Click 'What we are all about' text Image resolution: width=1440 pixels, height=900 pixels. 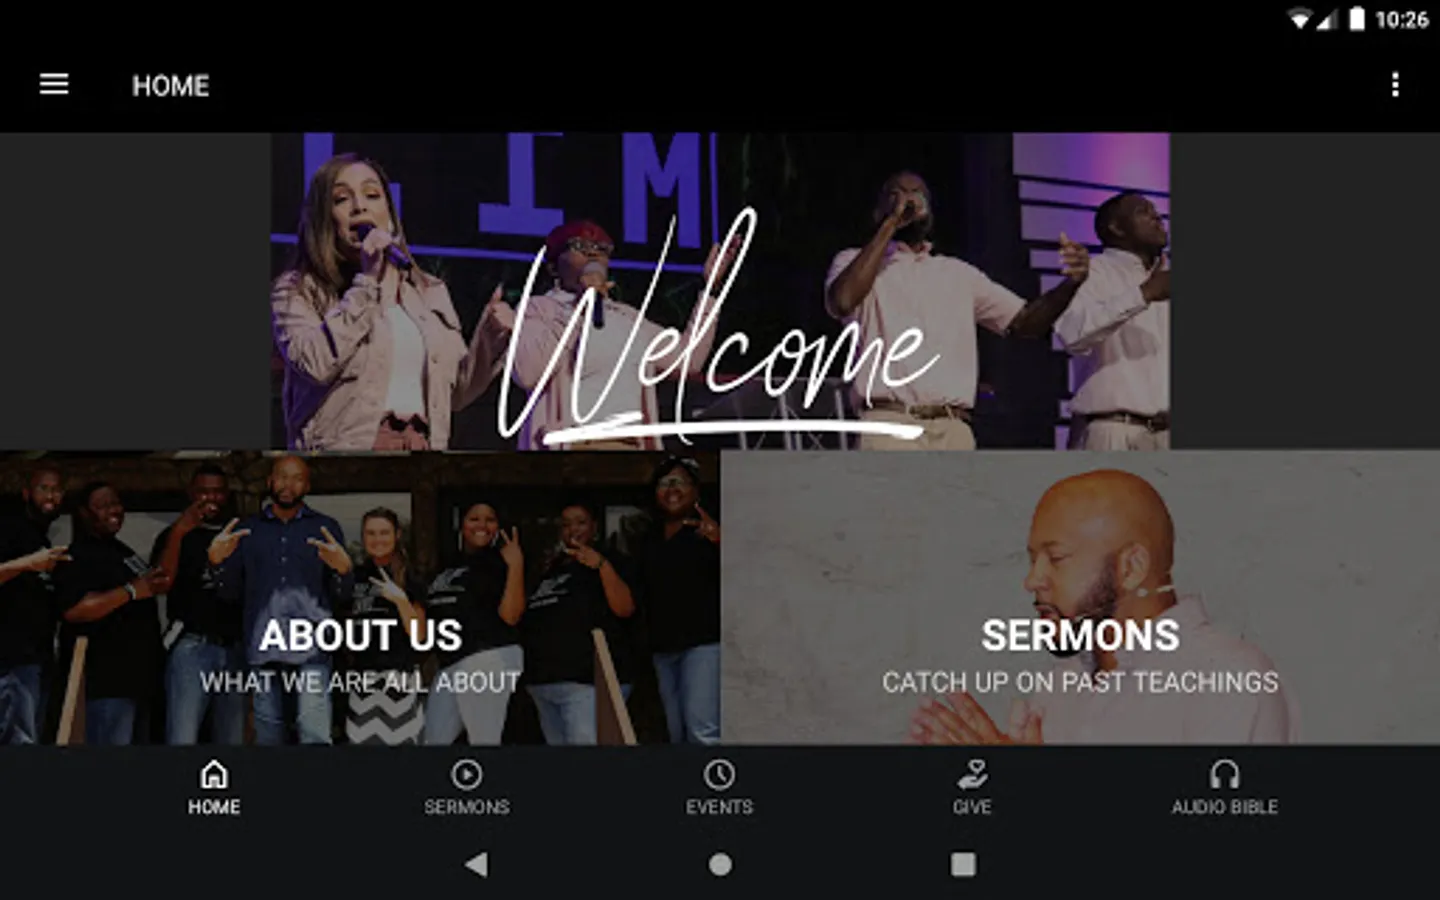360,682
